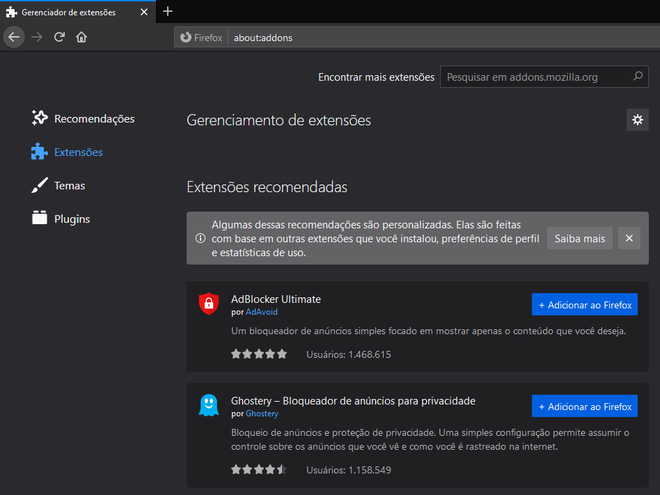Open the Extensões sidebar section
This screenshot has width=660, height=495.
tap(67, 152)
